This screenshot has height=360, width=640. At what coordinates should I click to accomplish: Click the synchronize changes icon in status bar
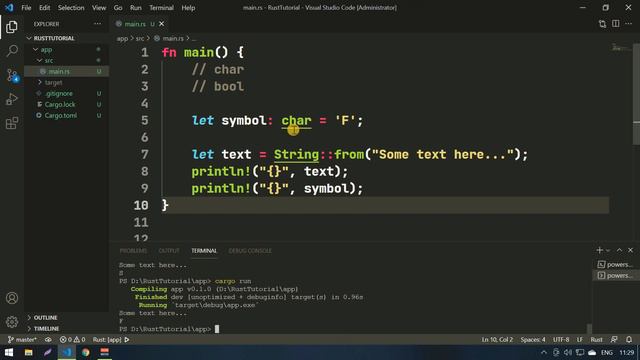coord(48,340)
